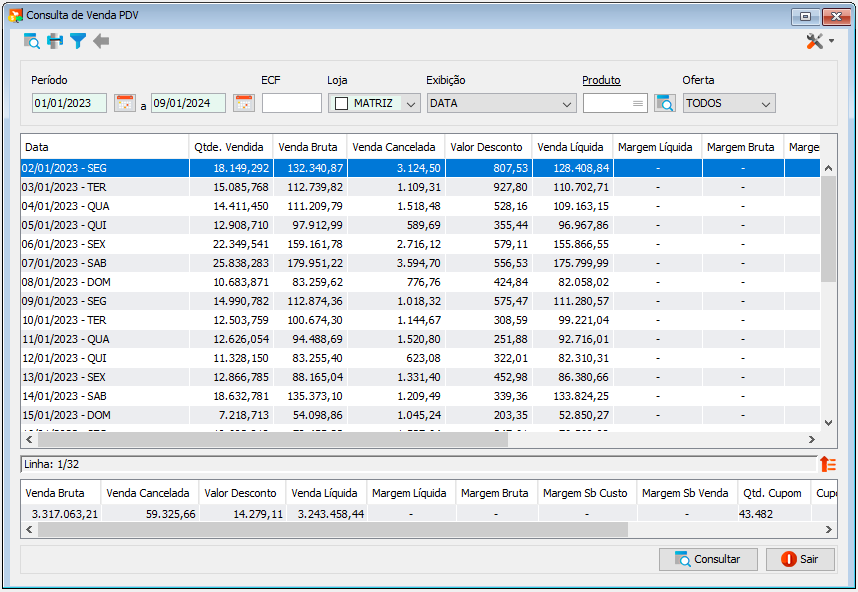The width and height of the screenshot is (858, 592).
Task: Open the blue filter funnel icon
Action: [x=78, y=41]
